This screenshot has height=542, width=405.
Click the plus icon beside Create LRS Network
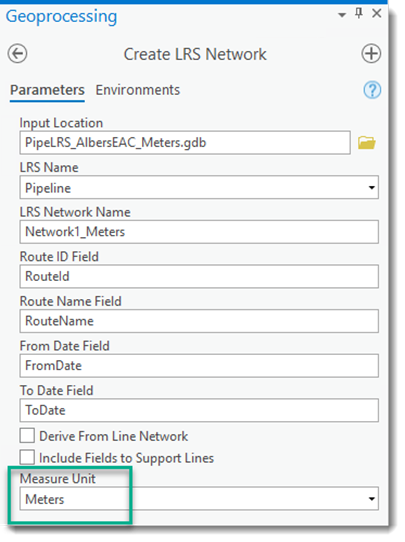[371, 54]
